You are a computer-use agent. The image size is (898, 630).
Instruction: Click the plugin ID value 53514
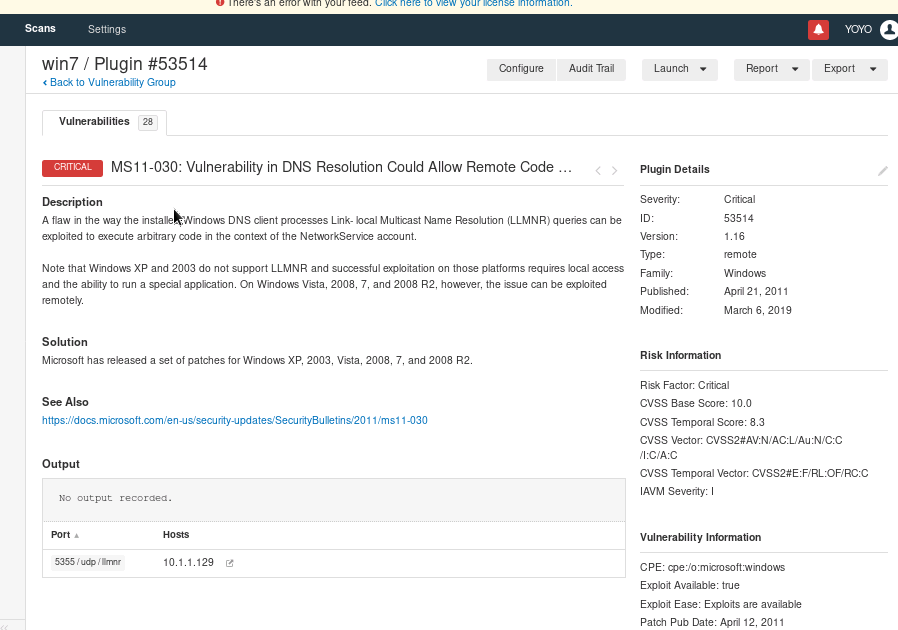[x=739, y=219]
